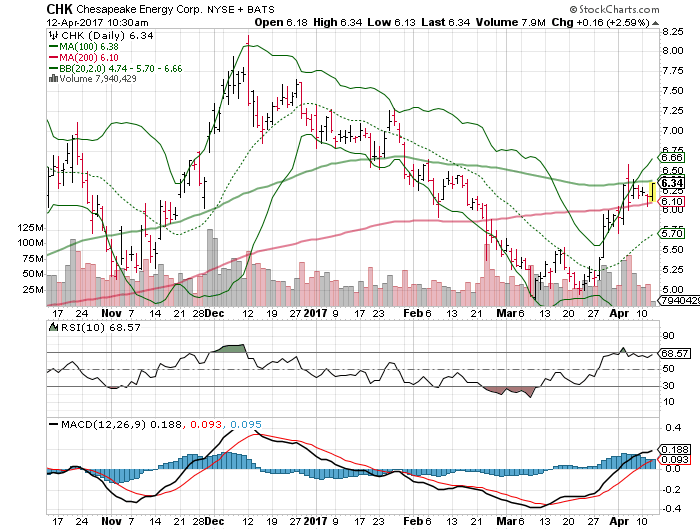Click the Dec label on the price chart axis

214,313
